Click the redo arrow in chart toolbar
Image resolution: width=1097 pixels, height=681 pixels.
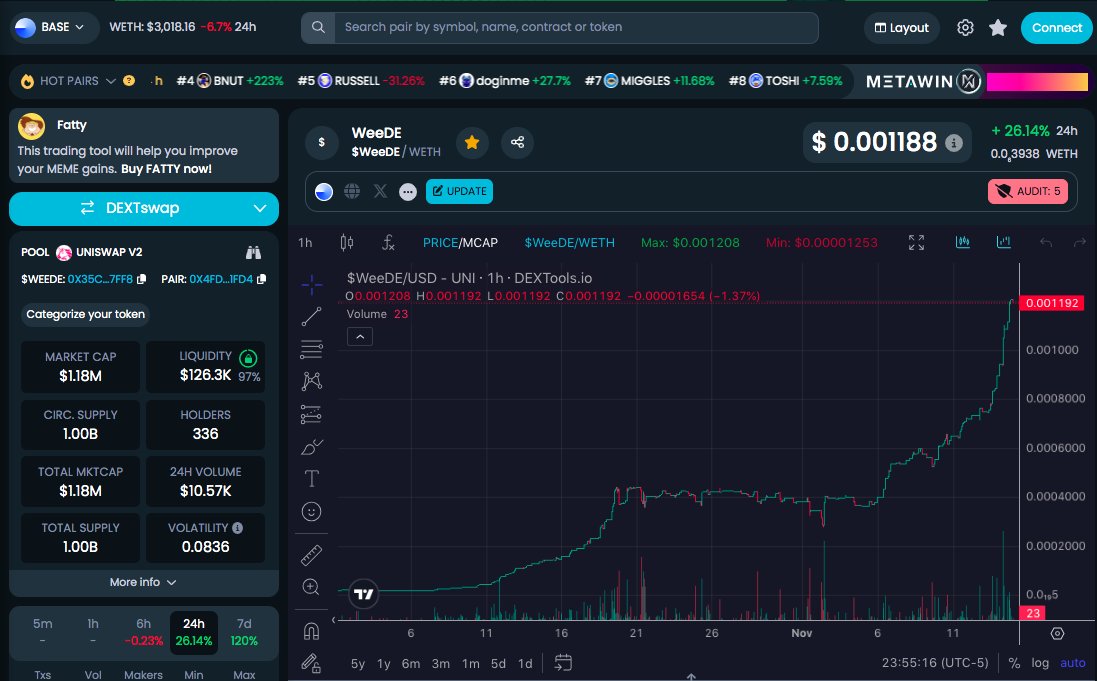pyautogui.click(x=1080, y=242)
